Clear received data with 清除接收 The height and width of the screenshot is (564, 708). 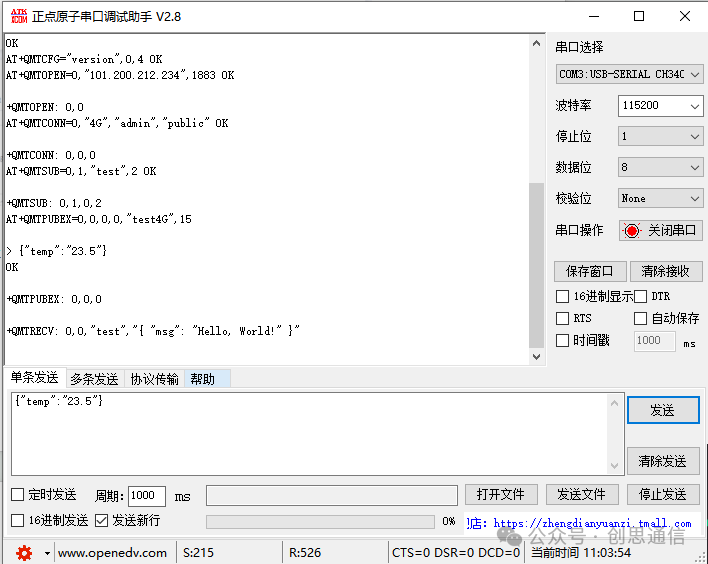point(666,271)
